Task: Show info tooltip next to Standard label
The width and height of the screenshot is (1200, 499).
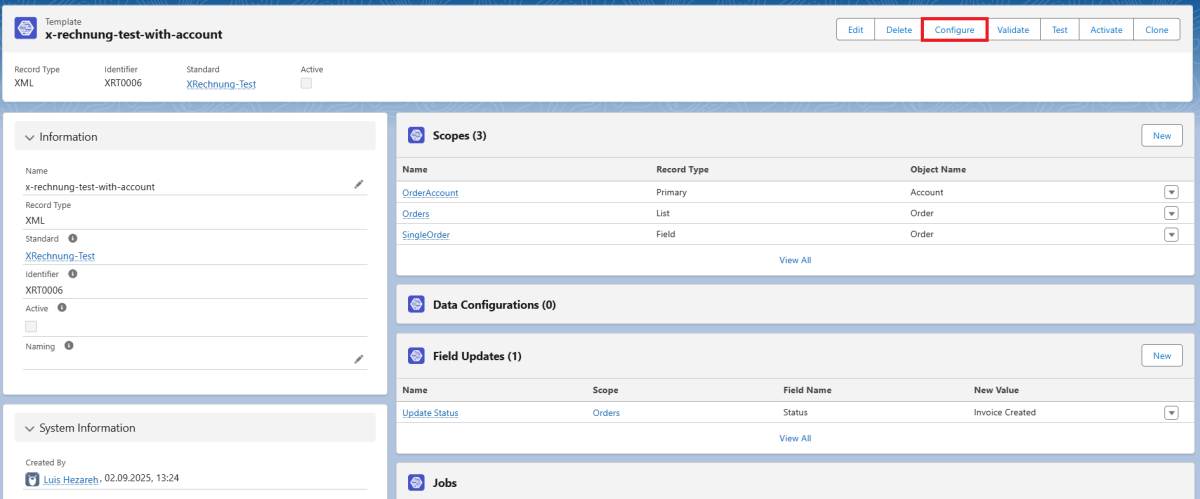Action: click(x=72, y=239)
